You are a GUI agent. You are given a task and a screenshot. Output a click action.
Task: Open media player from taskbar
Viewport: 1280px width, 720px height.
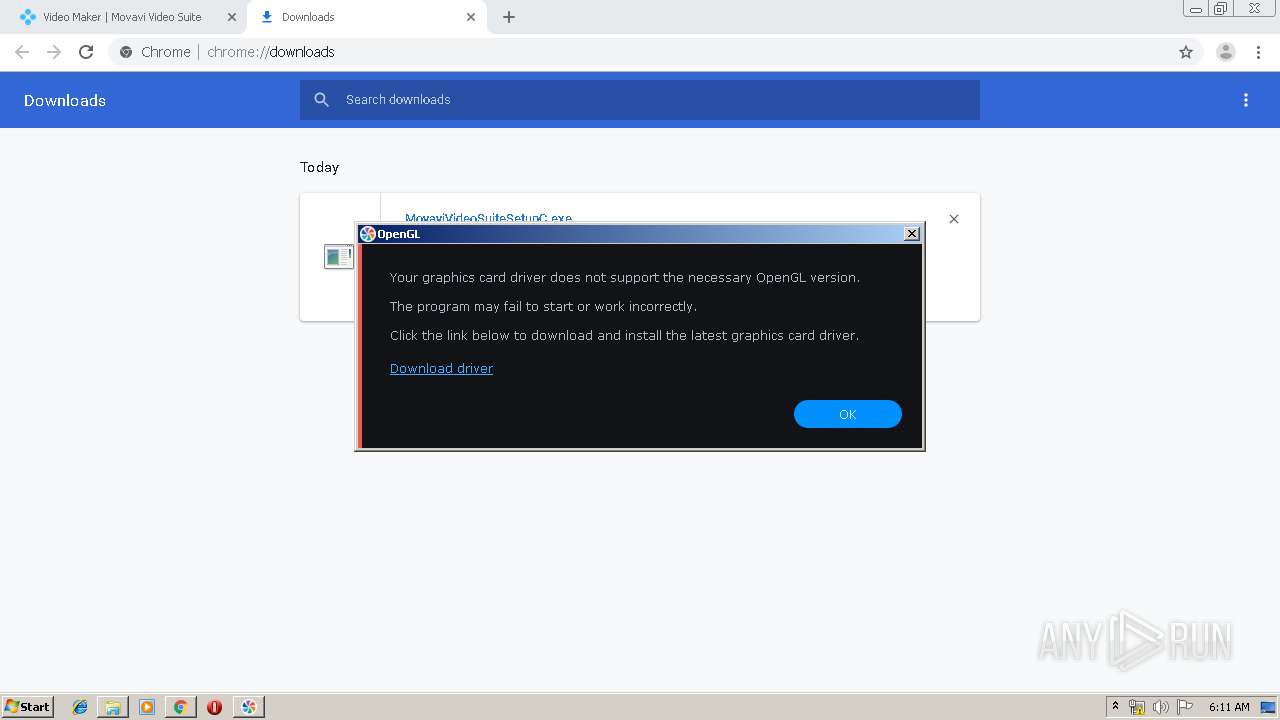[x=147, y=707]
